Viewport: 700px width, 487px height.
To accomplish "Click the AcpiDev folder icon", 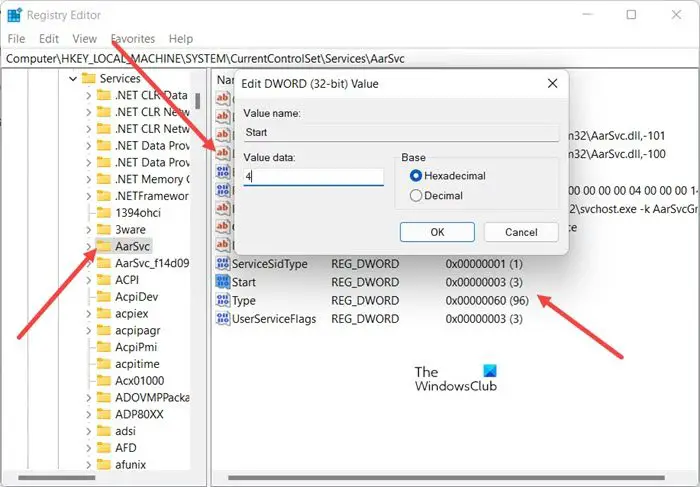I will pyautogui.click(x=104, y=296).
